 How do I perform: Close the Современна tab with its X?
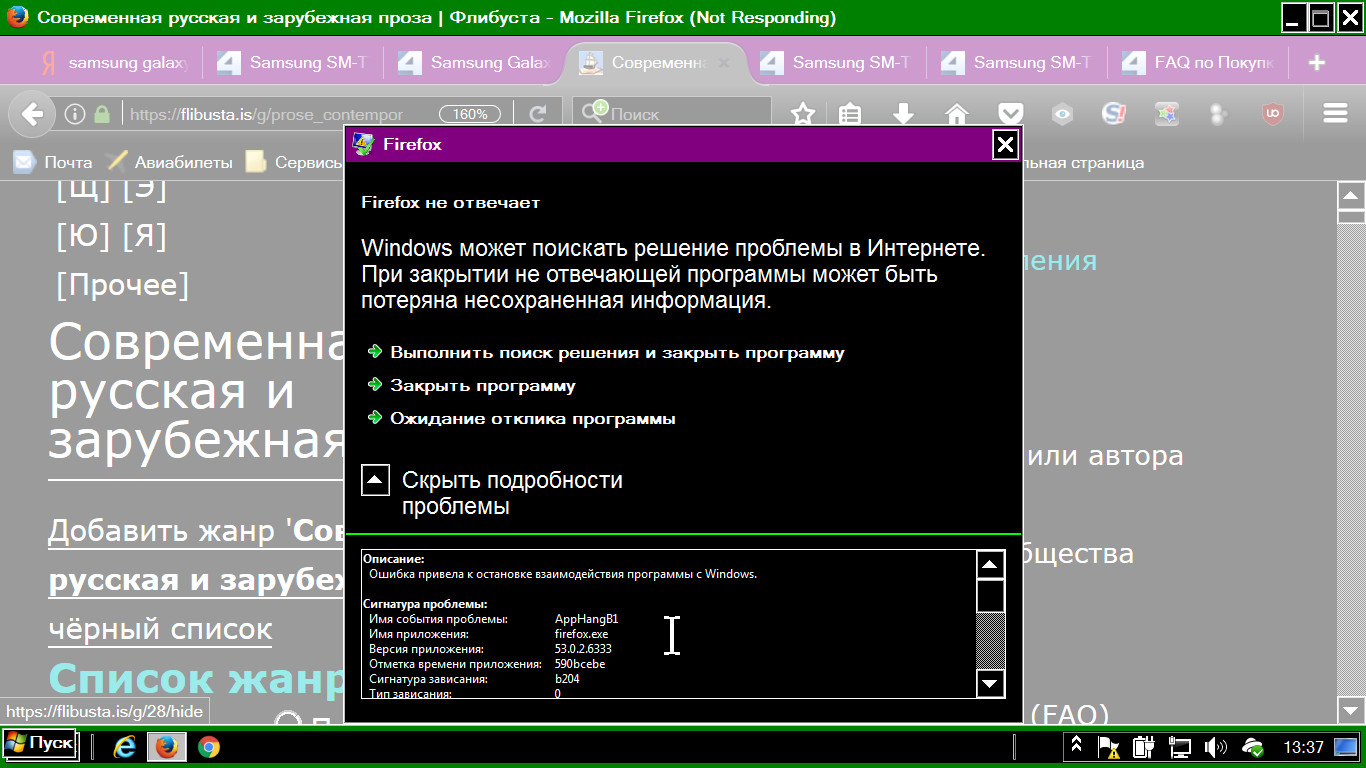pyautogui.click(x=724, y=63)
